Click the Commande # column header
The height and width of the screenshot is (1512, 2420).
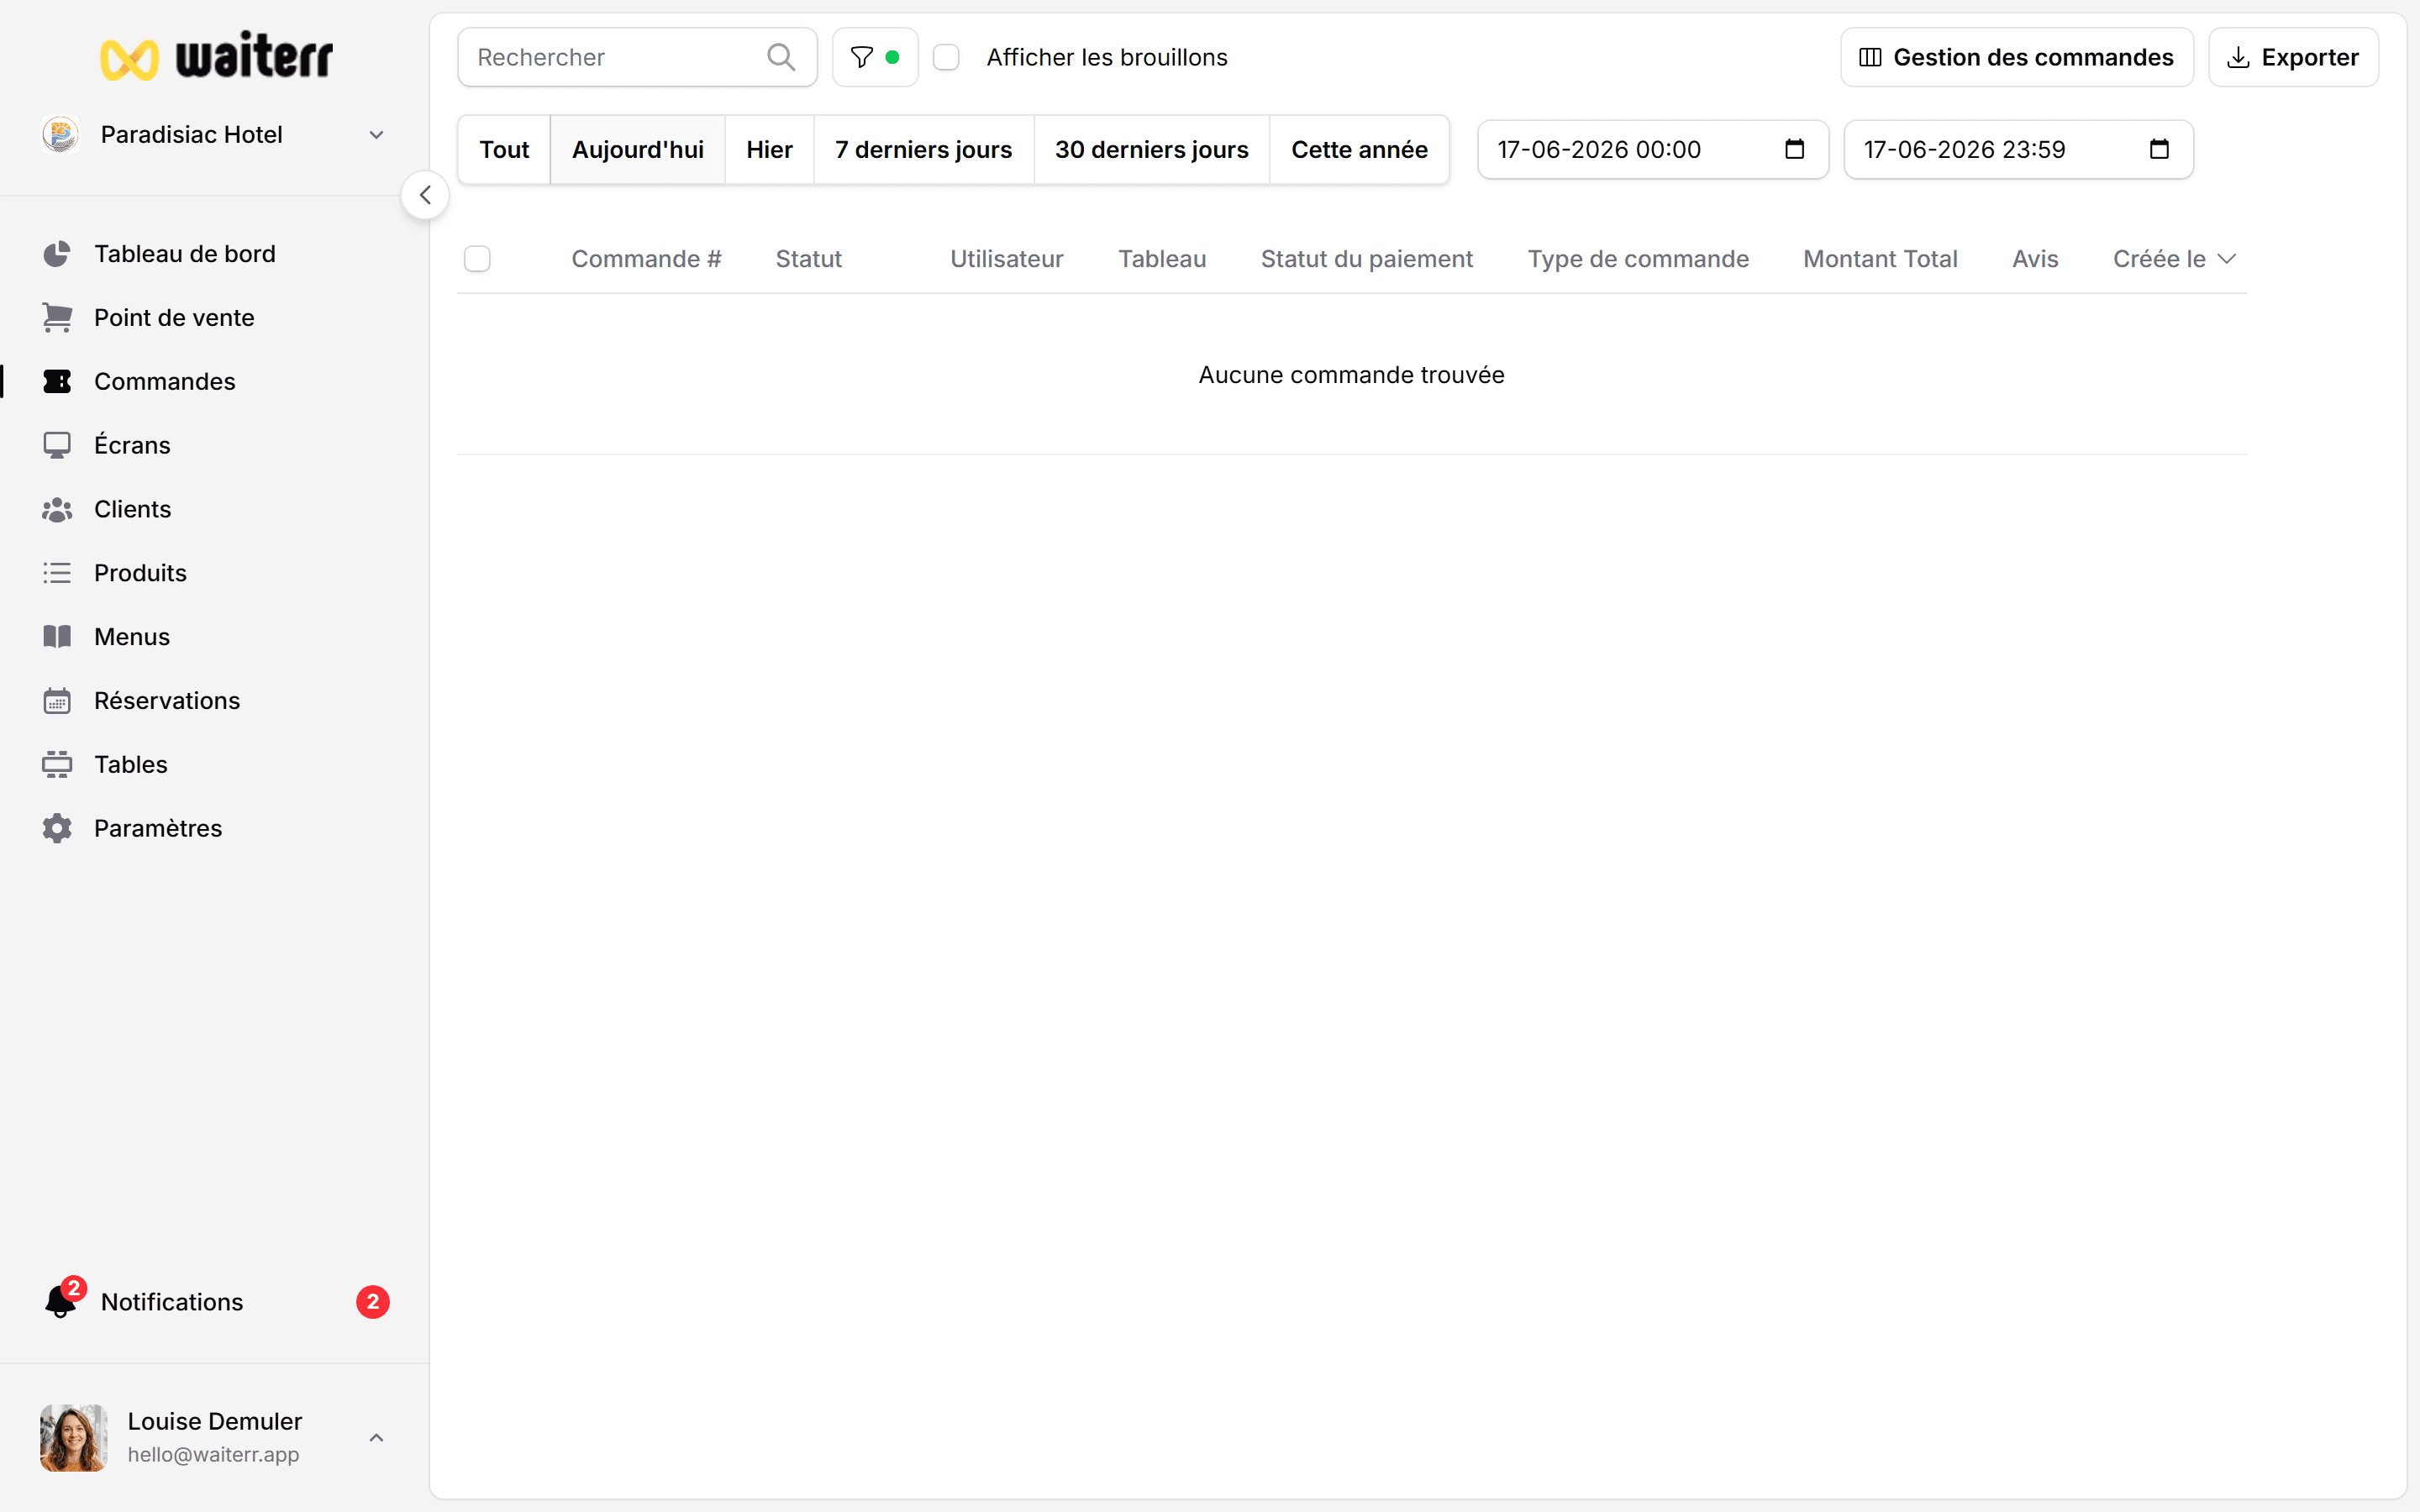point(646,259)
